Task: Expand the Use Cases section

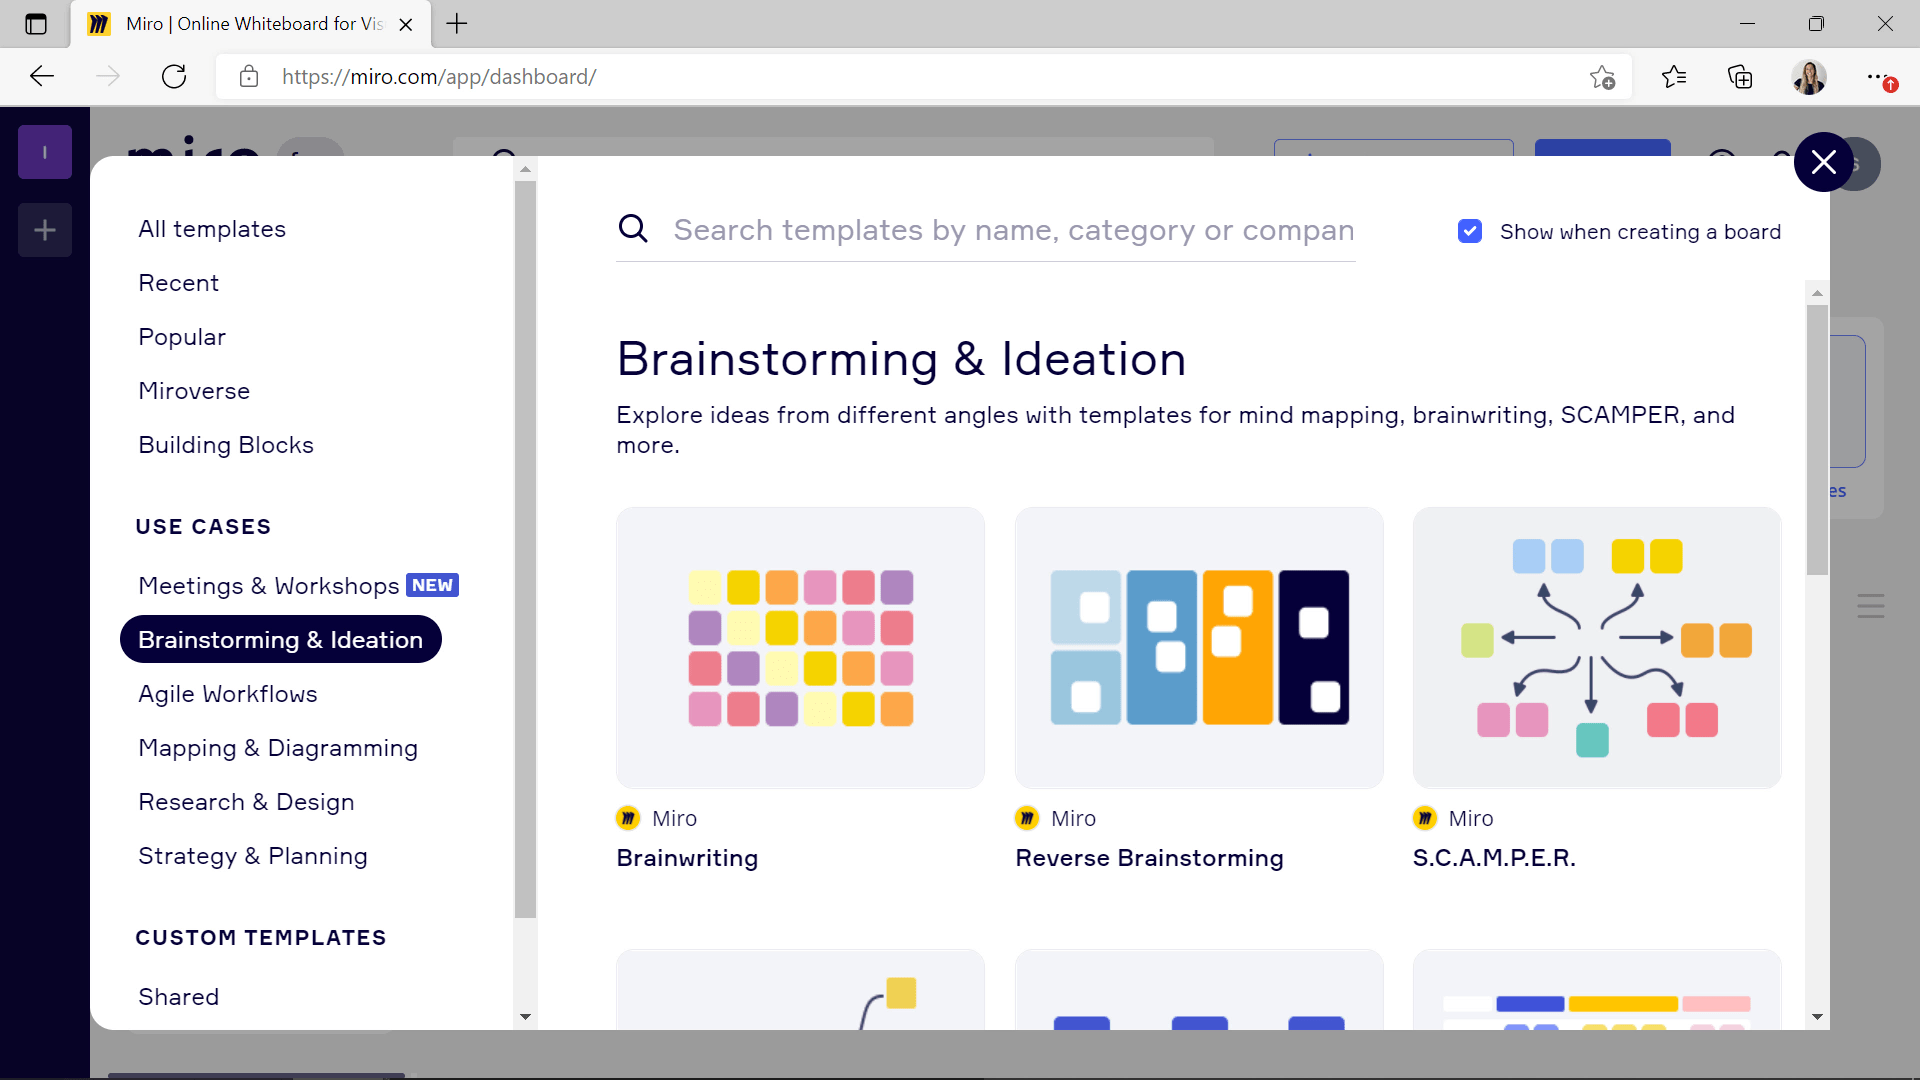Action: [x=203, y=526]
